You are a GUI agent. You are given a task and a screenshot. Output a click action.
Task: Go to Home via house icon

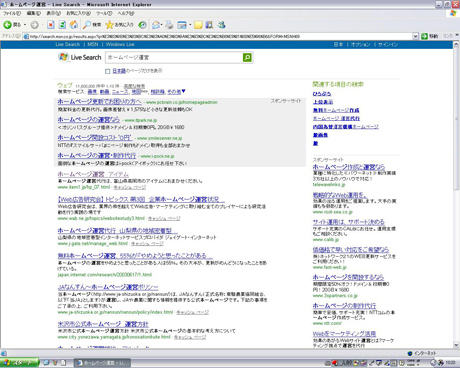[74, 25]
